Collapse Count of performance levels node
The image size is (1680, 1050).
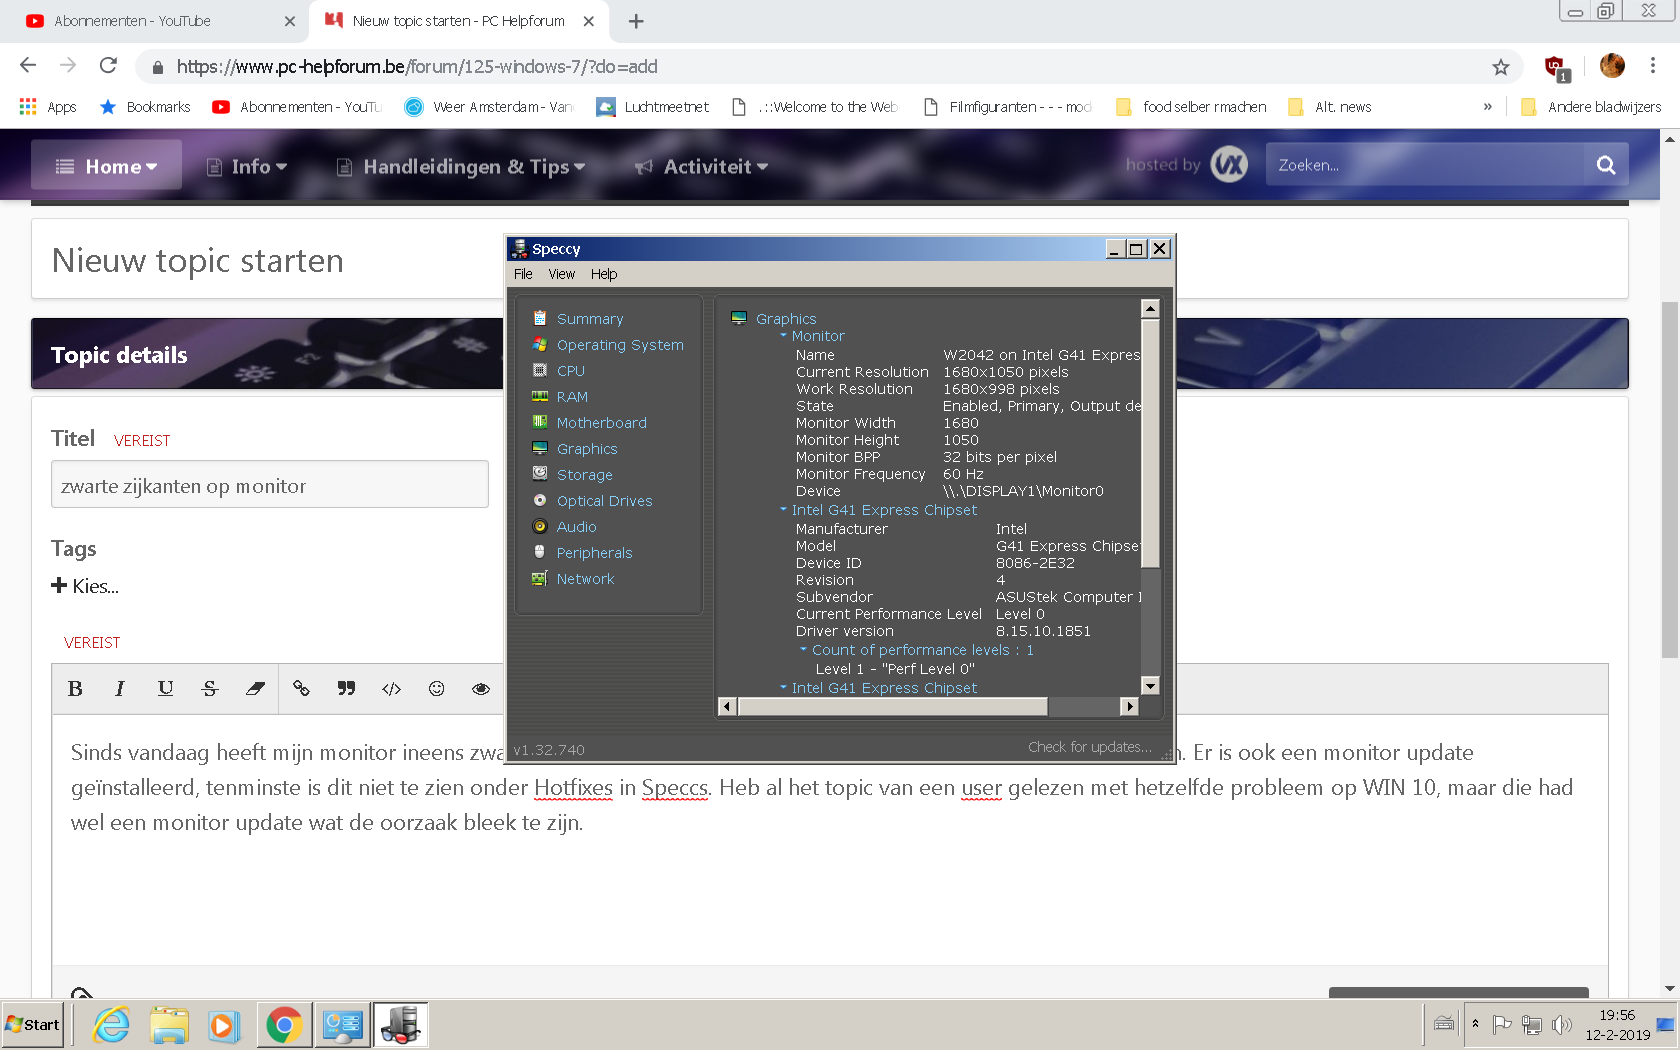pyautogui.click(x=803, y=650)
